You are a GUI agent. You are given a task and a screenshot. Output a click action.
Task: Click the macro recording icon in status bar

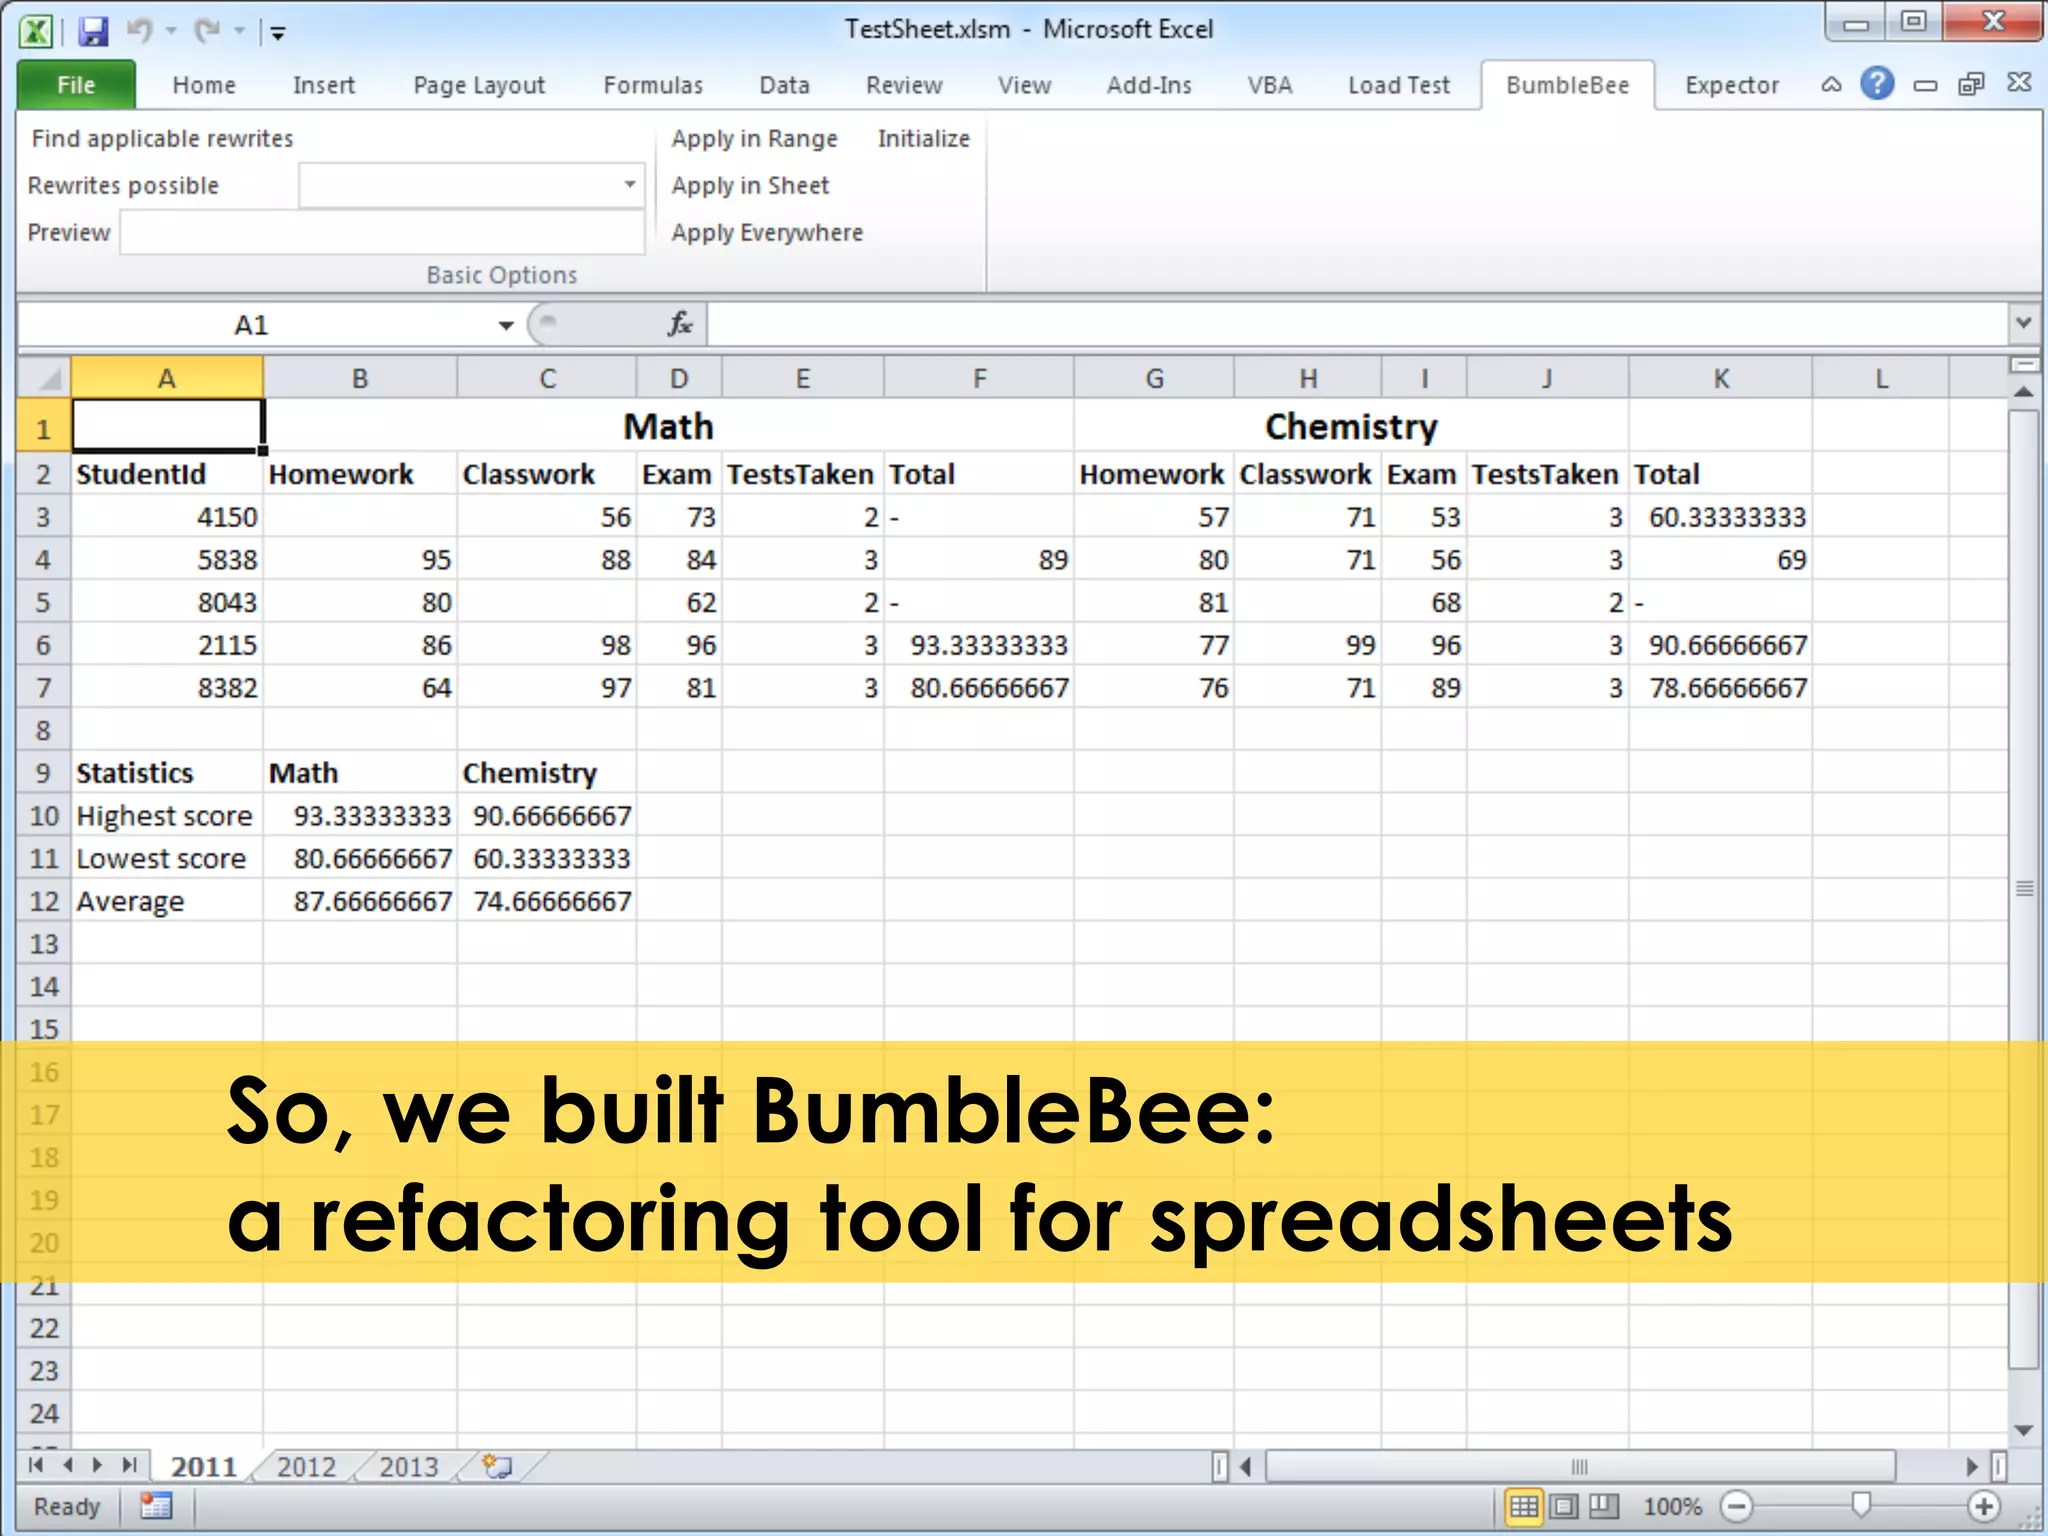click(x=156, y=1506)
